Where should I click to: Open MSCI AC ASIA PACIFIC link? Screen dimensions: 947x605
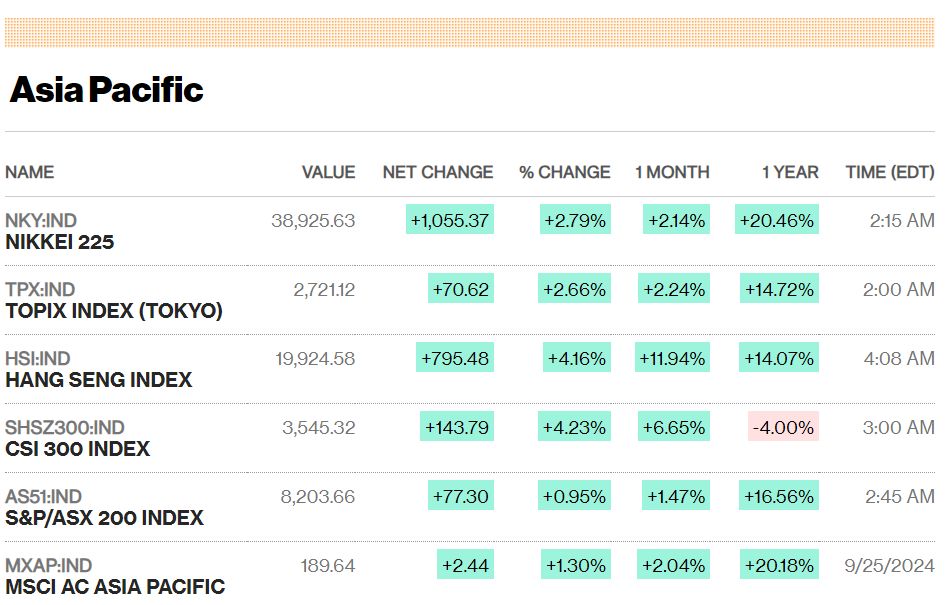[x=115, y=586]
